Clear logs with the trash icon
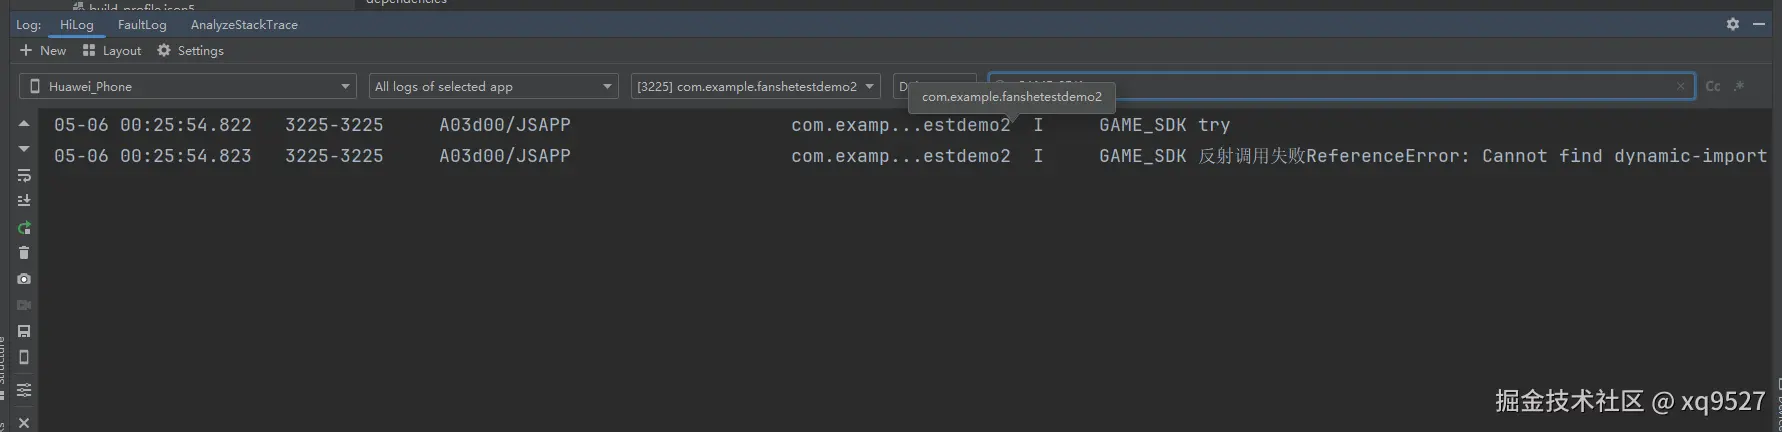 point(24,253)
